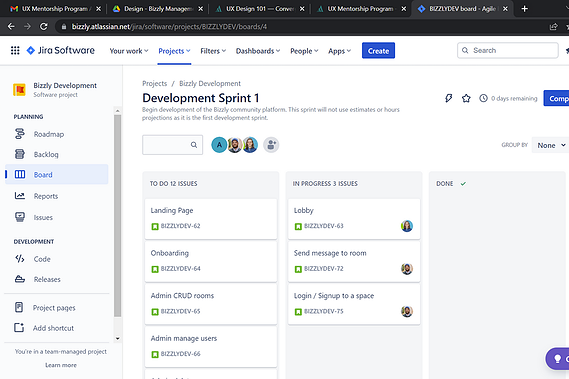Open the Group By None dropdown

[x=551, y=145]
